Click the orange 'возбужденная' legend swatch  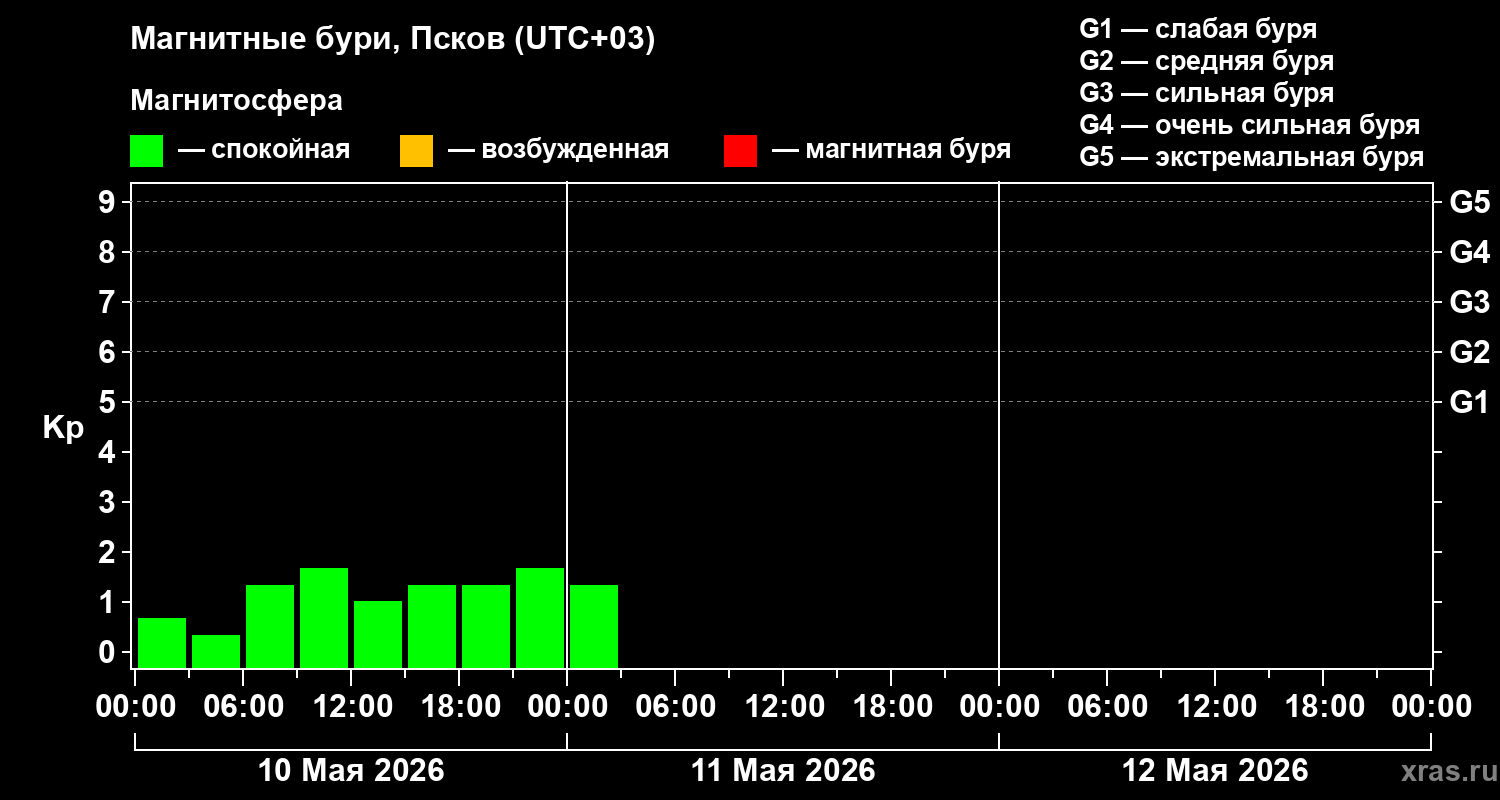pos(416,151)
